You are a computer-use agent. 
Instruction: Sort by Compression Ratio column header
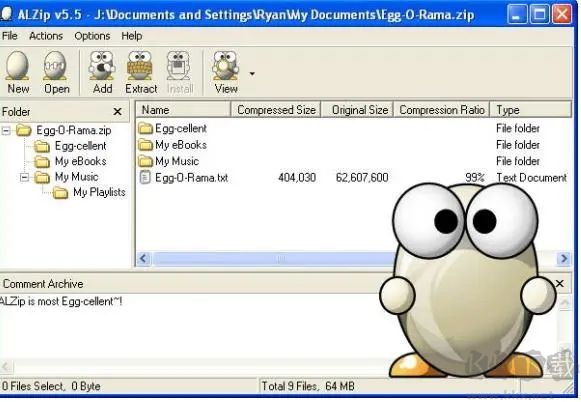pyautogui.click(x=442, y=110)
